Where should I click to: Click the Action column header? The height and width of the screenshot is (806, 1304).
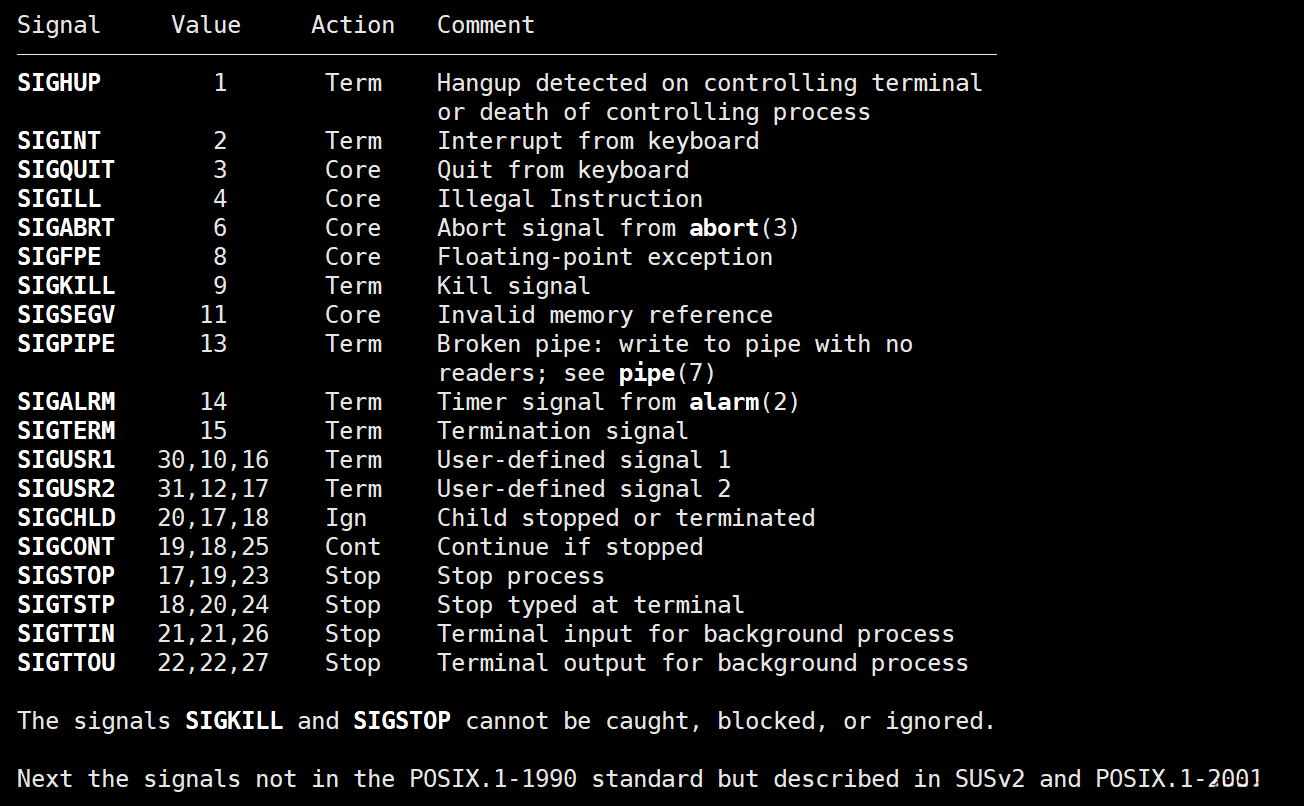tap(353, 25)
